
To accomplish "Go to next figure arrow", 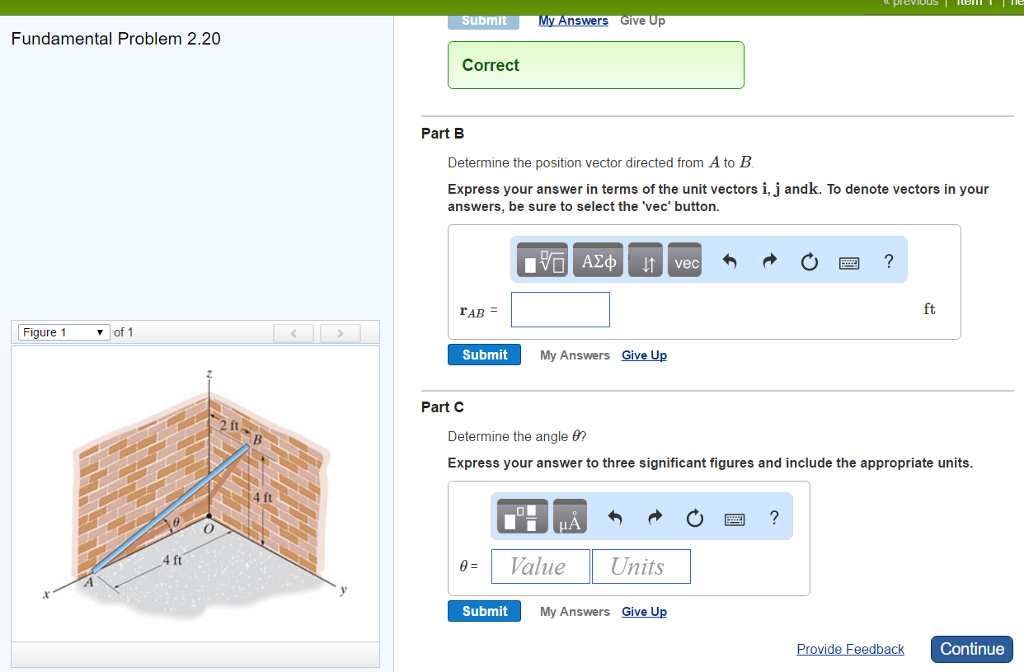I will click(340, 333).
